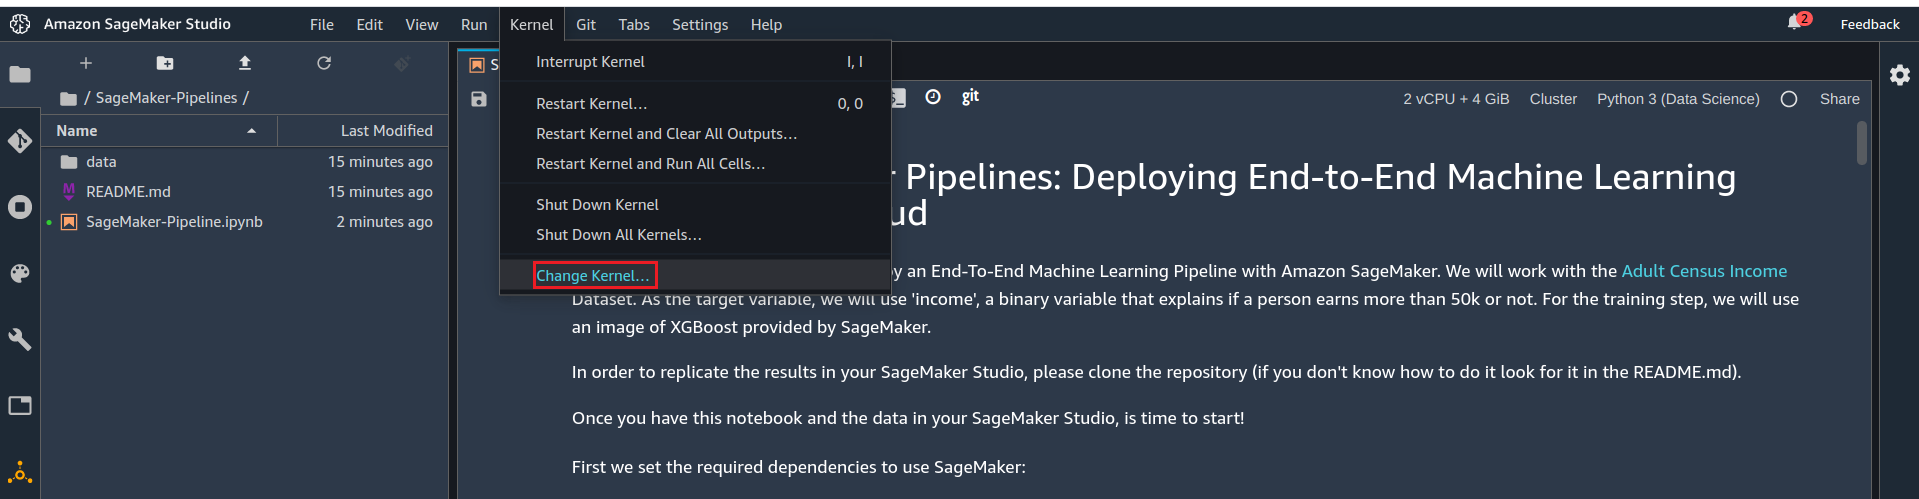Open the Adult Census Income link
1919x499 pixels.
tap(1703, 271)
